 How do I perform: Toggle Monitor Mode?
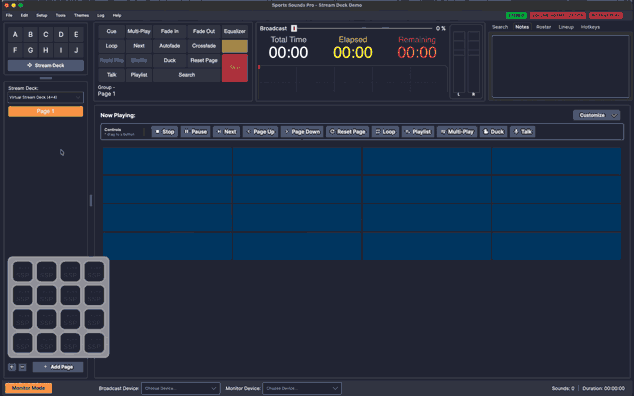[x=28, y=388]
